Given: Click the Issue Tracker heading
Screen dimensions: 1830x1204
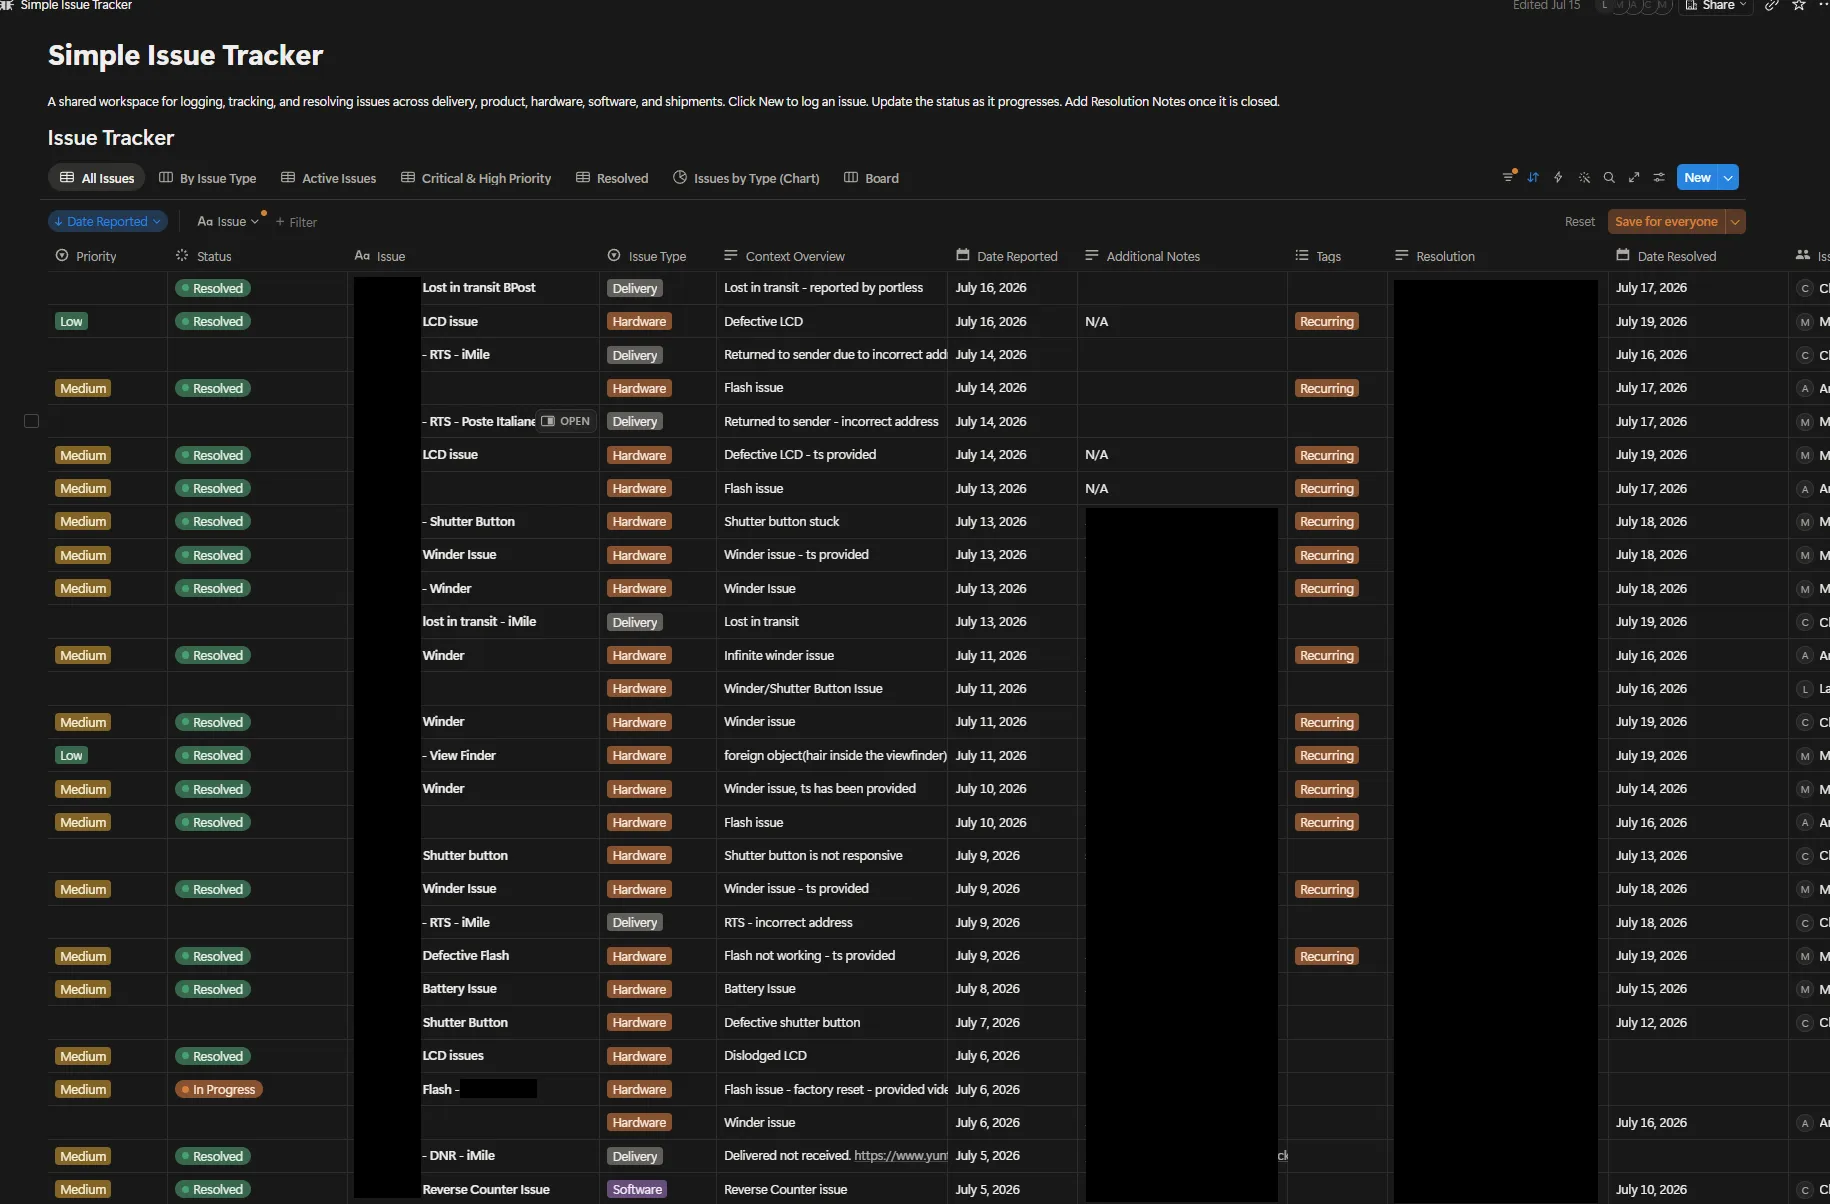Looking at the screenshot, I should click(111, 138).
